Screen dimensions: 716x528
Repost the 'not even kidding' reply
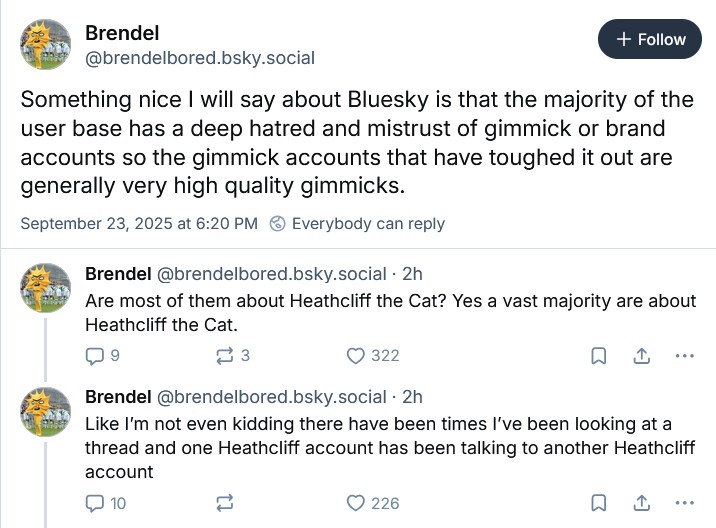pos(224,503)
